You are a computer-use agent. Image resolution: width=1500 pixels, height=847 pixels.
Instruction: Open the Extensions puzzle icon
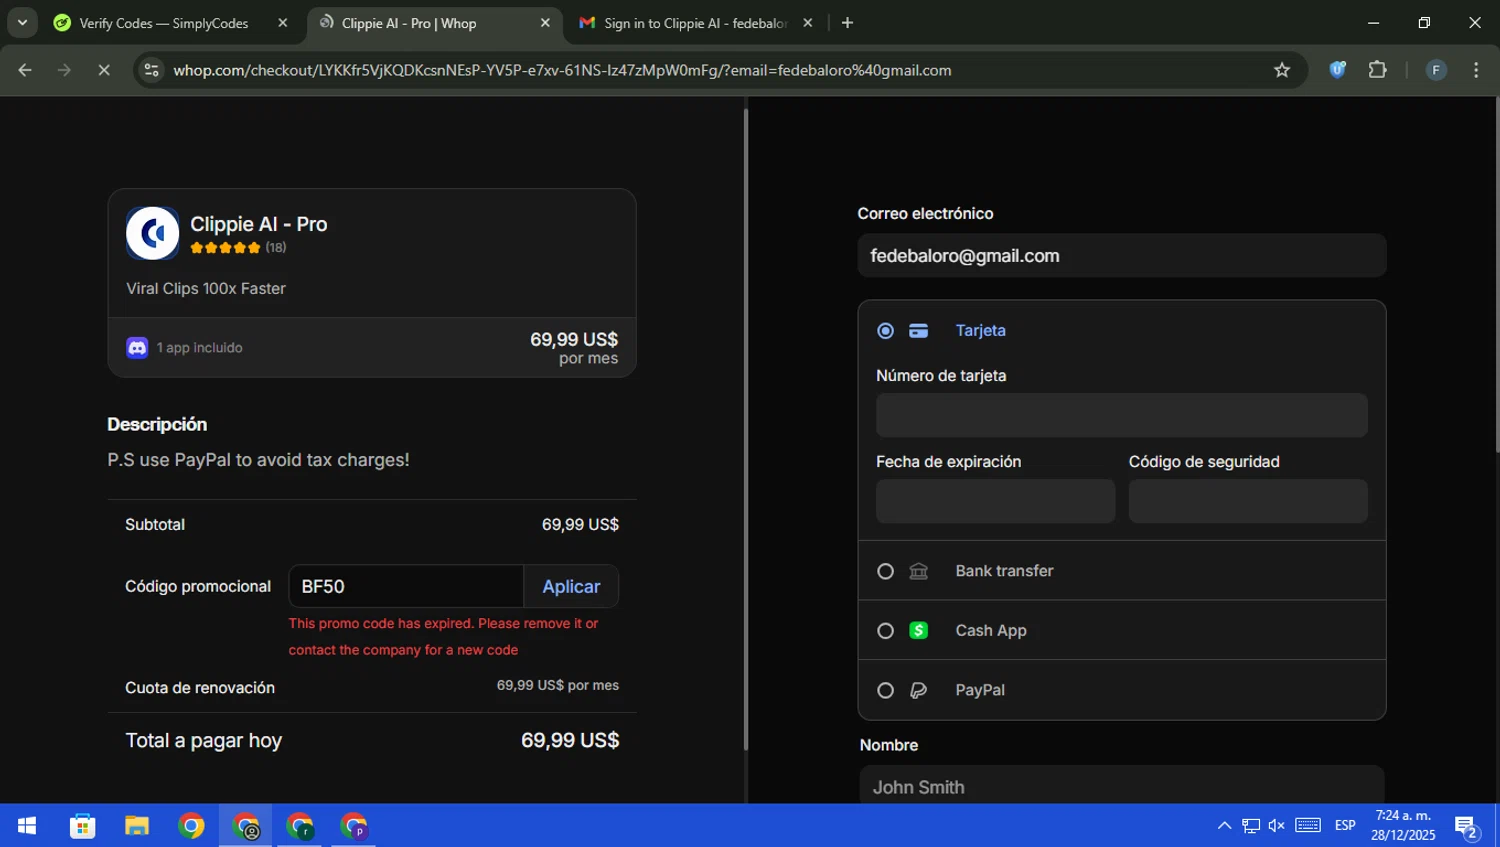[x=1377, y=70]
